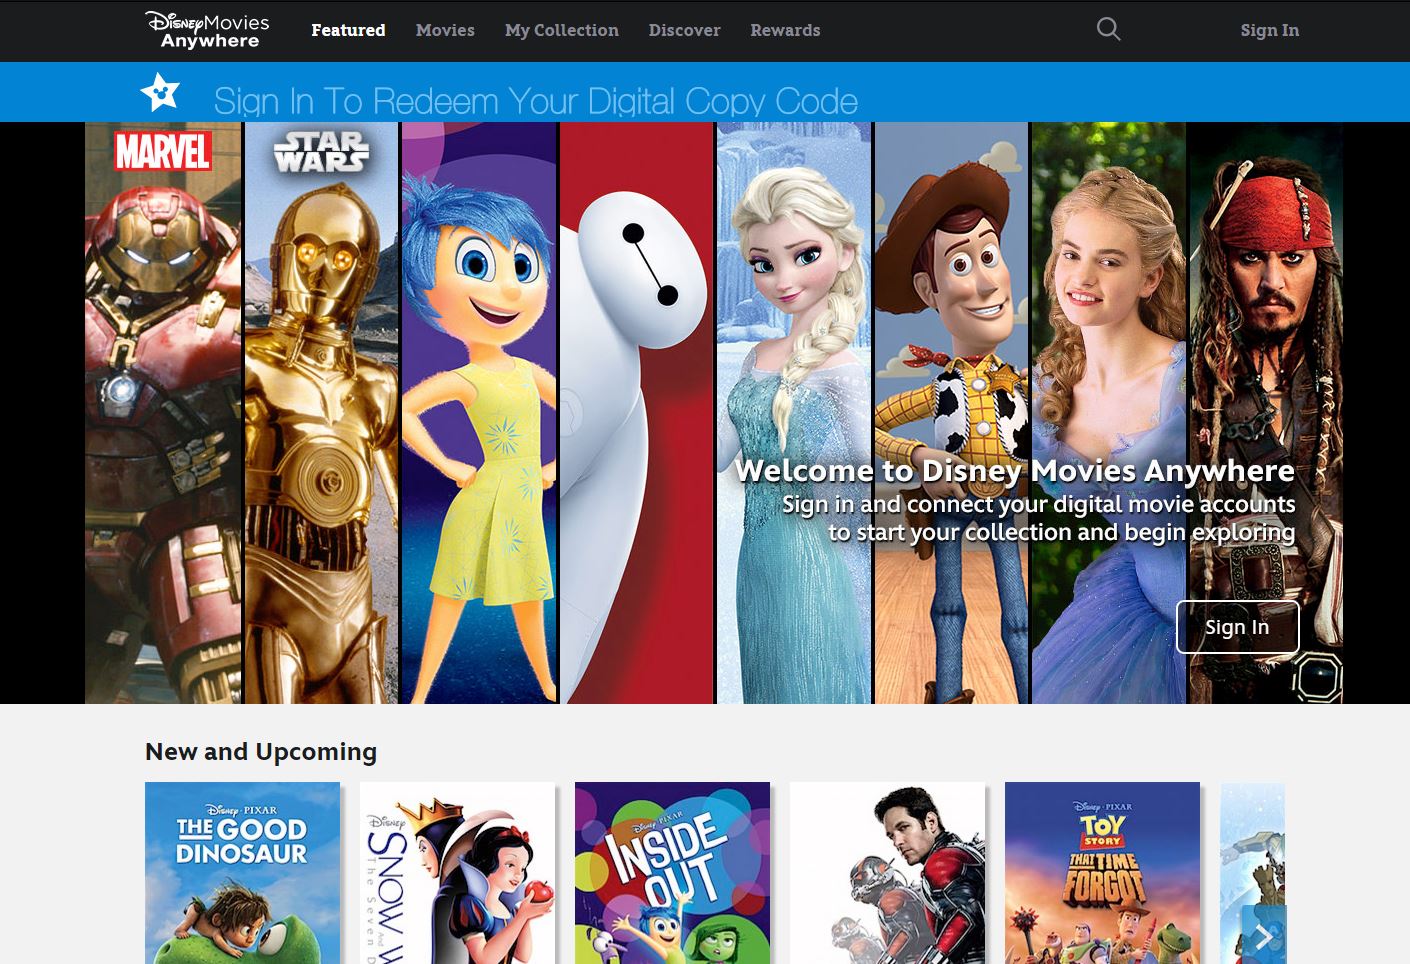Open the Ant-Man poster

[887, 873]
